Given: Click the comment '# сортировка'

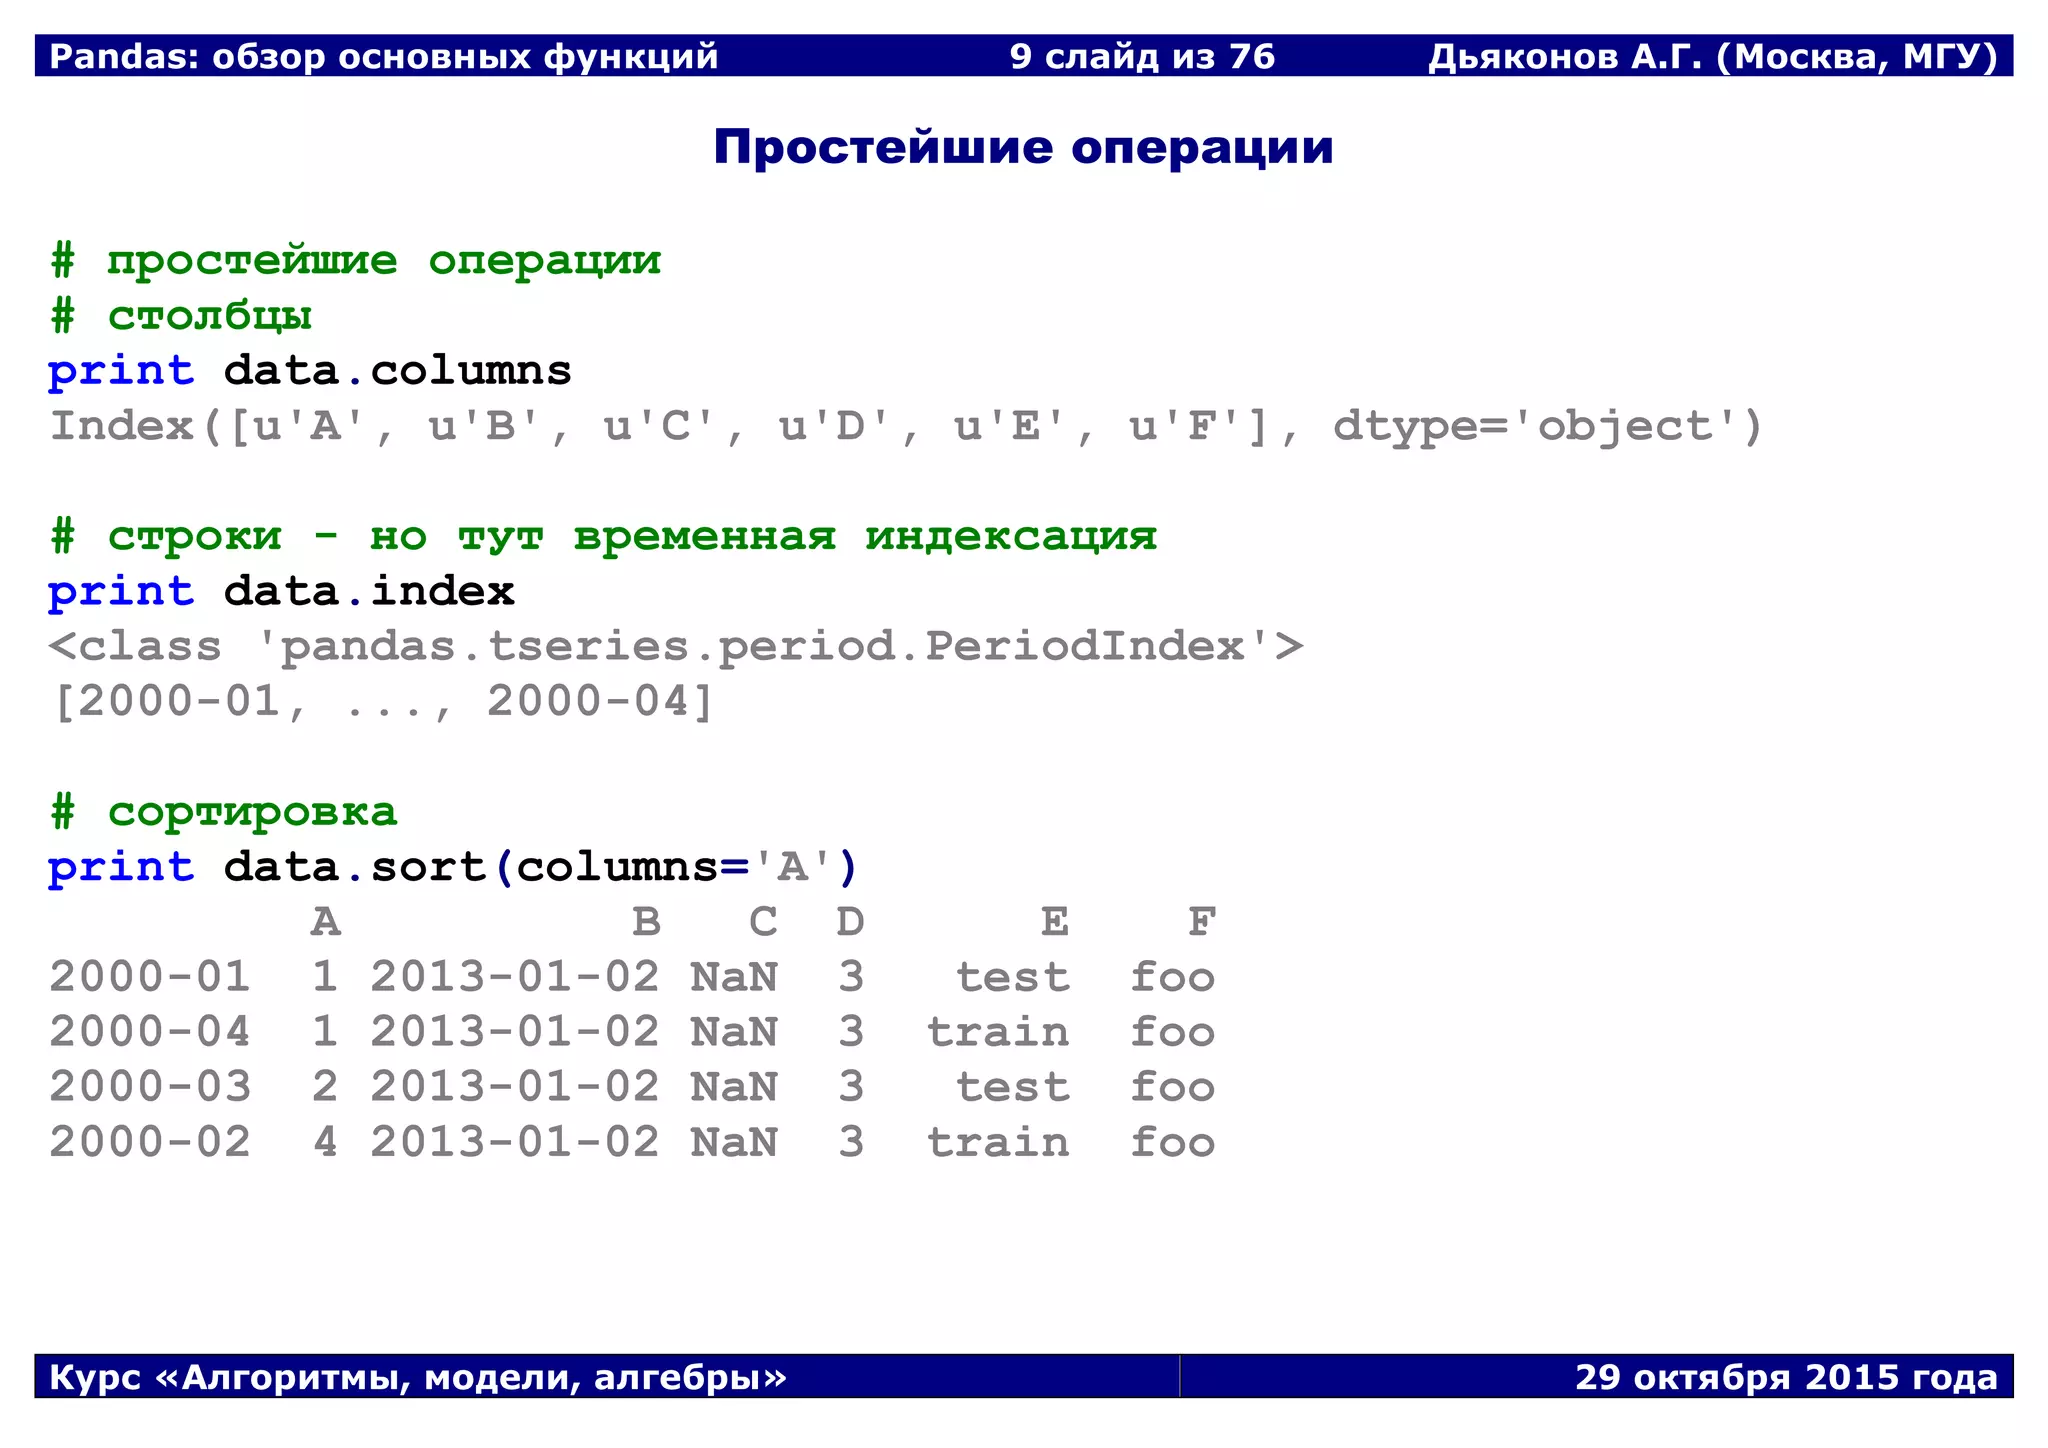Looking at the screenshot, I should tap(223, 812).
